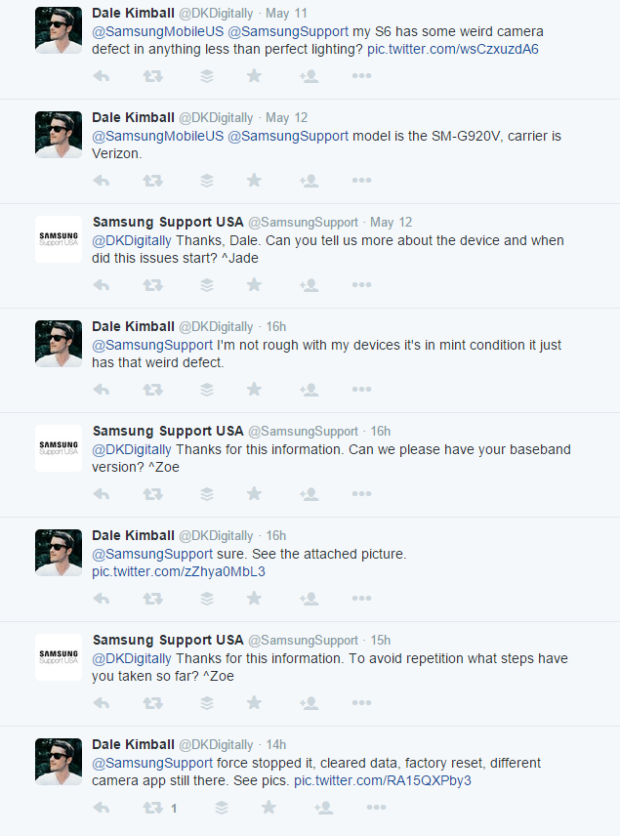620x836 pixels.
Task: Favorite the Jade support reply tweet
Action: point(254,285)
